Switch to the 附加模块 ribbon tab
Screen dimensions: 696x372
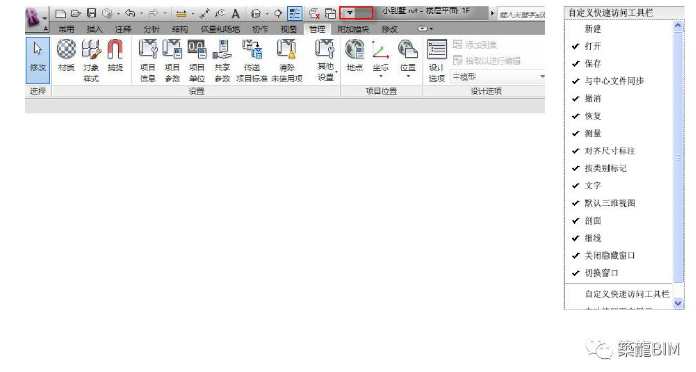(x=353, y=29)
